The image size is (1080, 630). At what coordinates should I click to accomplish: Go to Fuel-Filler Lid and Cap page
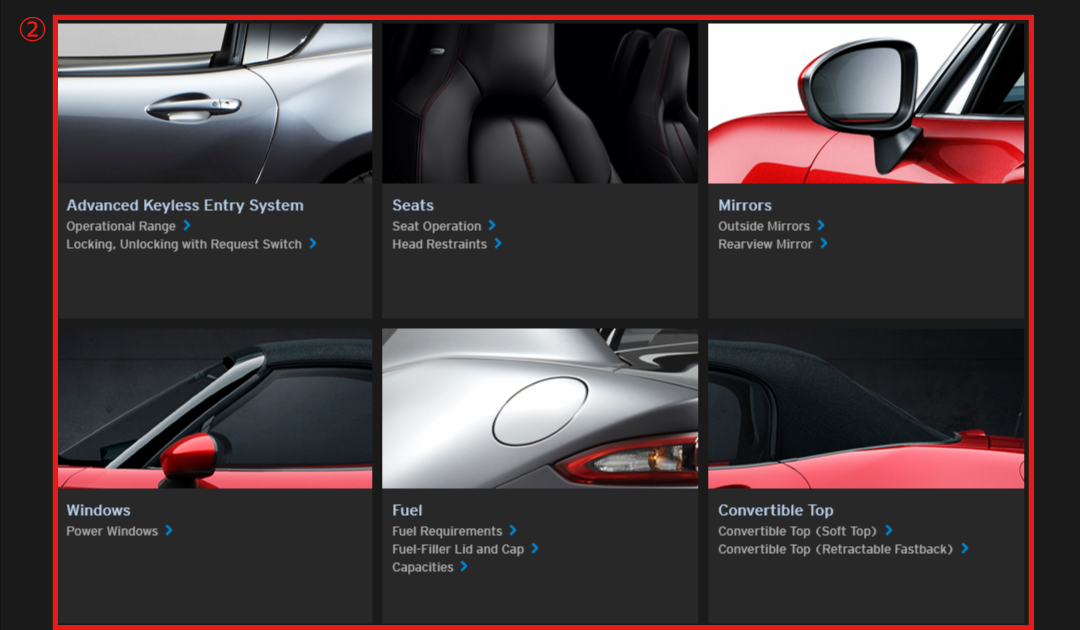click(x=458, y=549)
